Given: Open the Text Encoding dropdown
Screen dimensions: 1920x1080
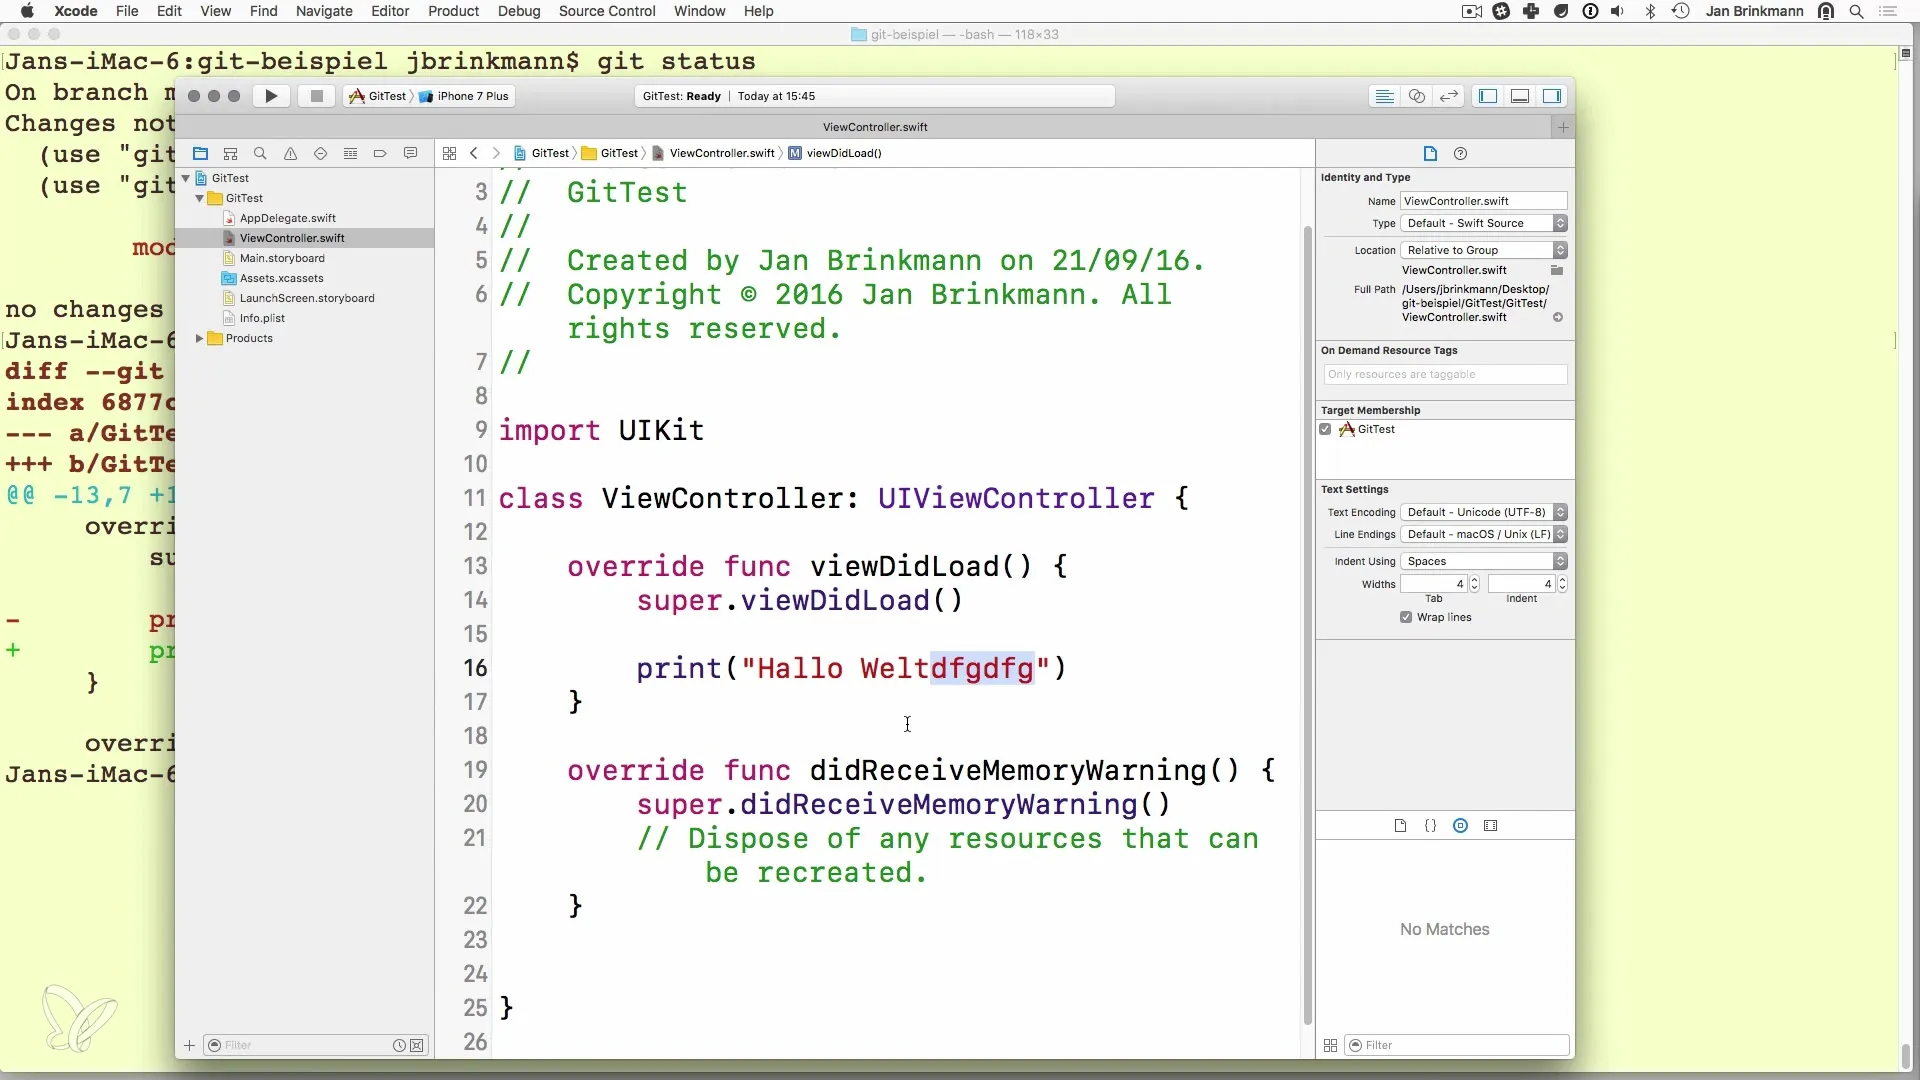Looking at the screenshot, I should point(1484,512).
